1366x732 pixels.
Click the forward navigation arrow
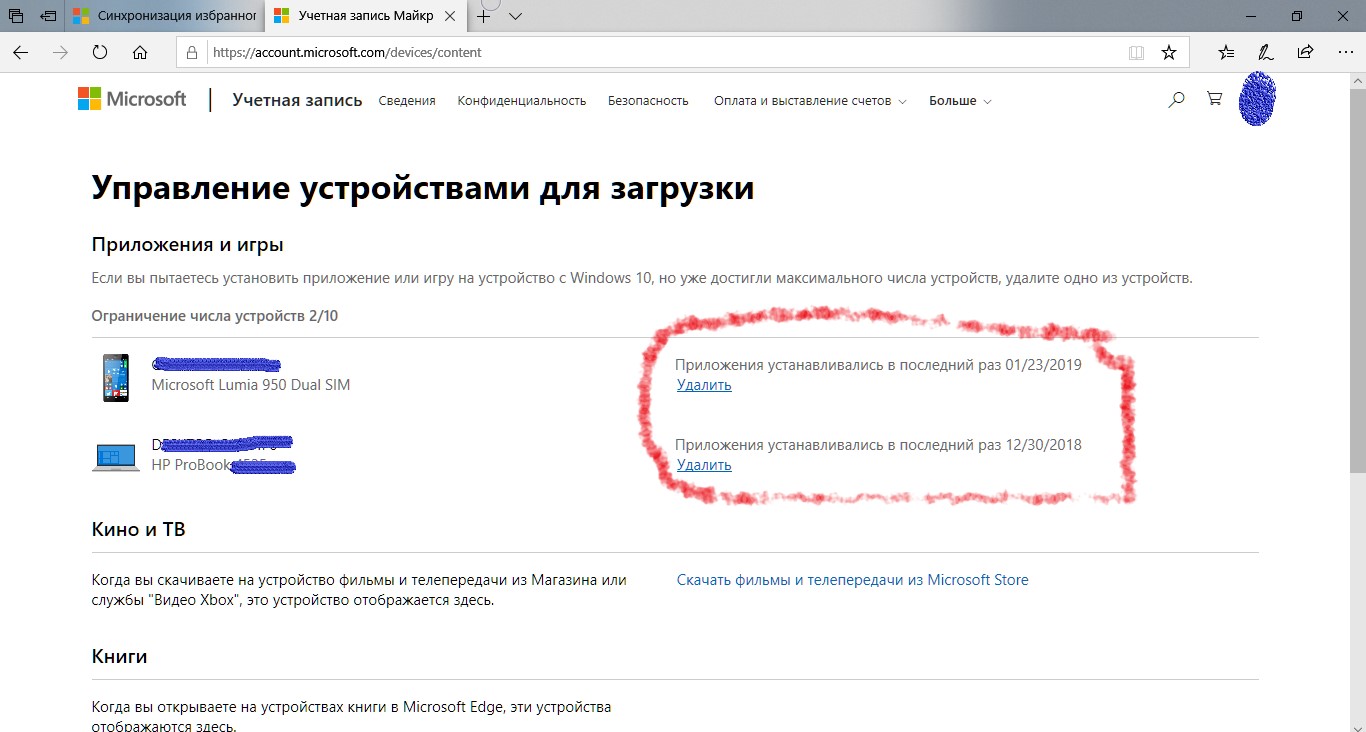[x=61, y=52]
